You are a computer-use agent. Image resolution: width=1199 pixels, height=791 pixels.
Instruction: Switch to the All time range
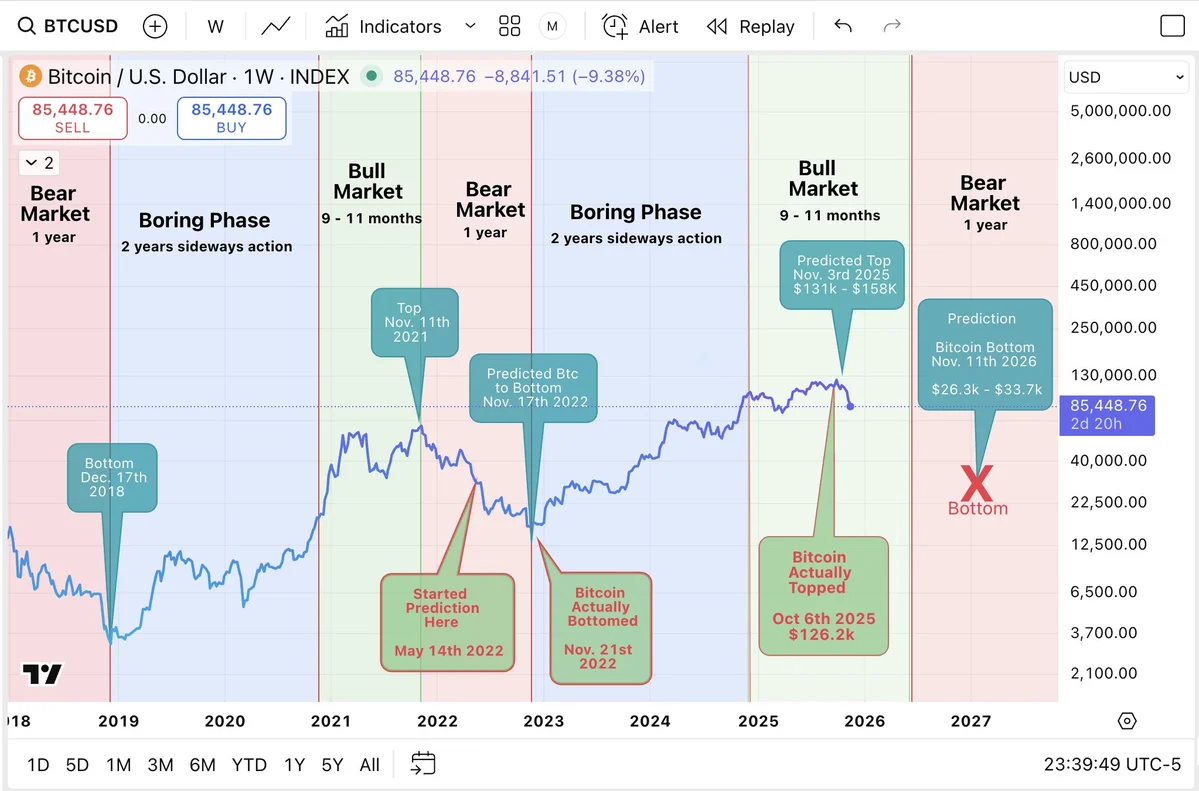click(x=370, y=765)
